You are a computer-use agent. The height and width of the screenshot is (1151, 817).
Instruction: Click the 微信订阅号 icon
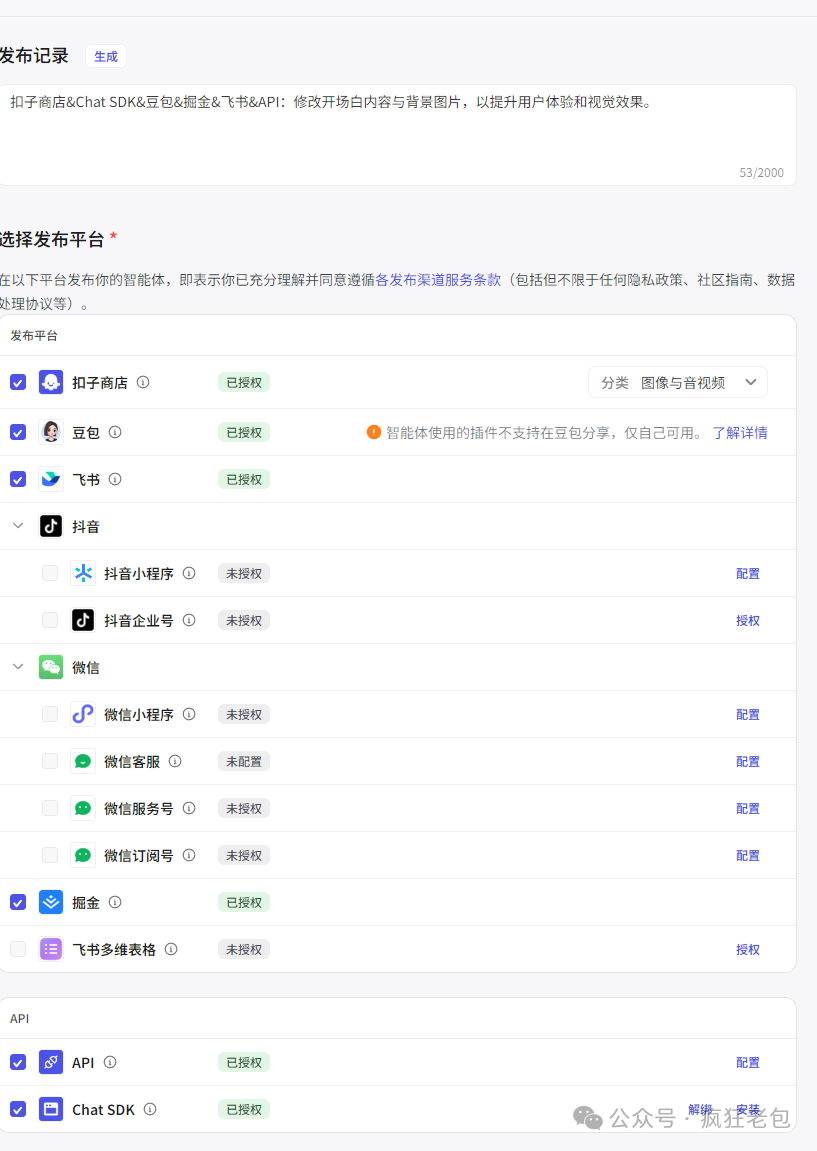(x=83, y=855)
